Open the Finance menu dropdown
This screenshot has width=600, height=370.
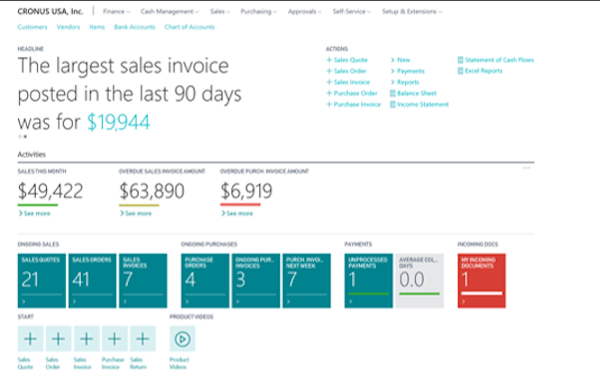116,11
